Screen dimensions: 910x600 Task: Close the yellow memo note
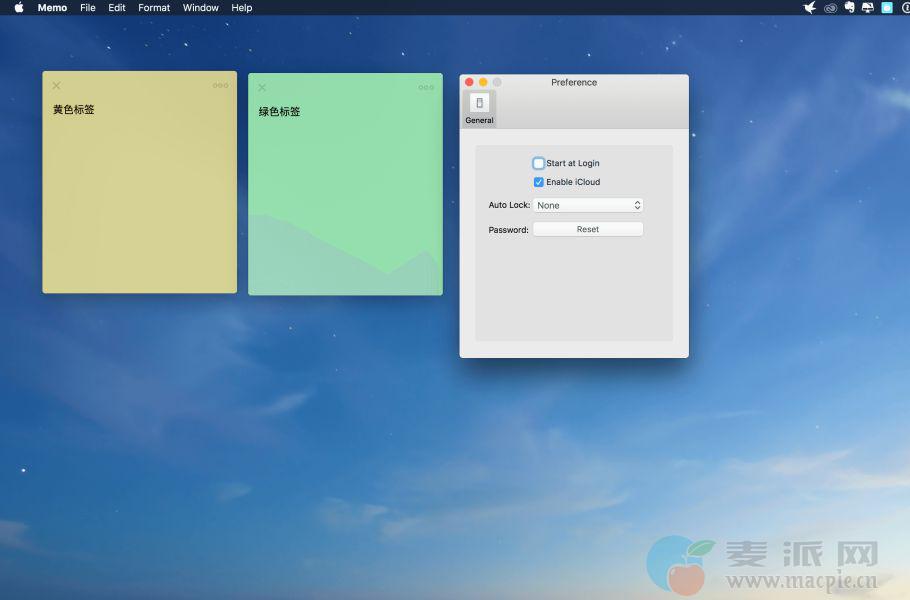[56, 86]
